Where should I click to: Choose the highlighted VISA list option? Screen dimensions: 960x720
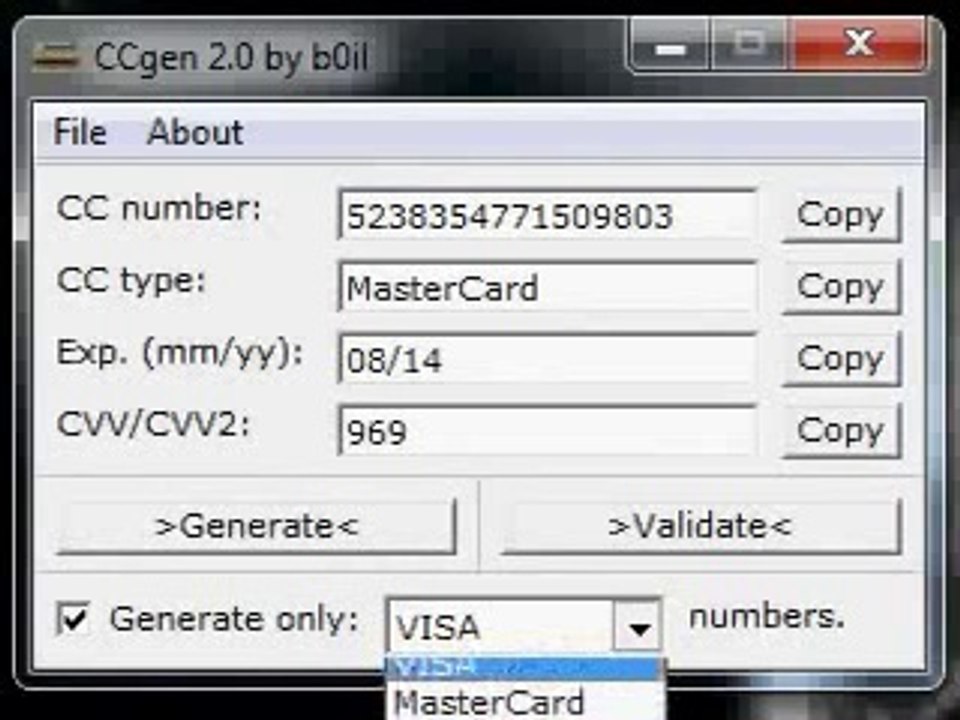pos(525,668)
